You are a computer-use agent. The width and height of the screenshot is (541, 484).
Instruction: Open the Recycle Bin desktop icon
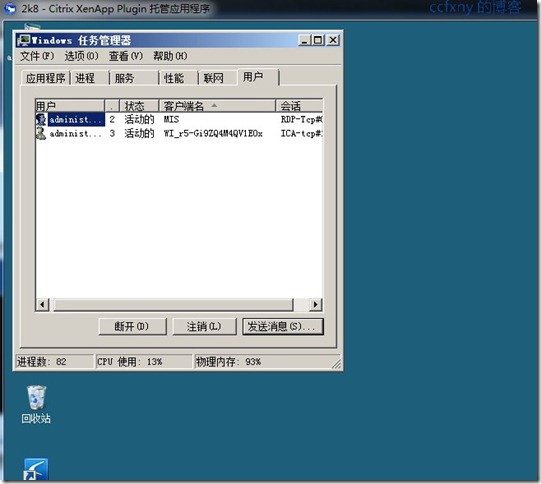[36, 404]
